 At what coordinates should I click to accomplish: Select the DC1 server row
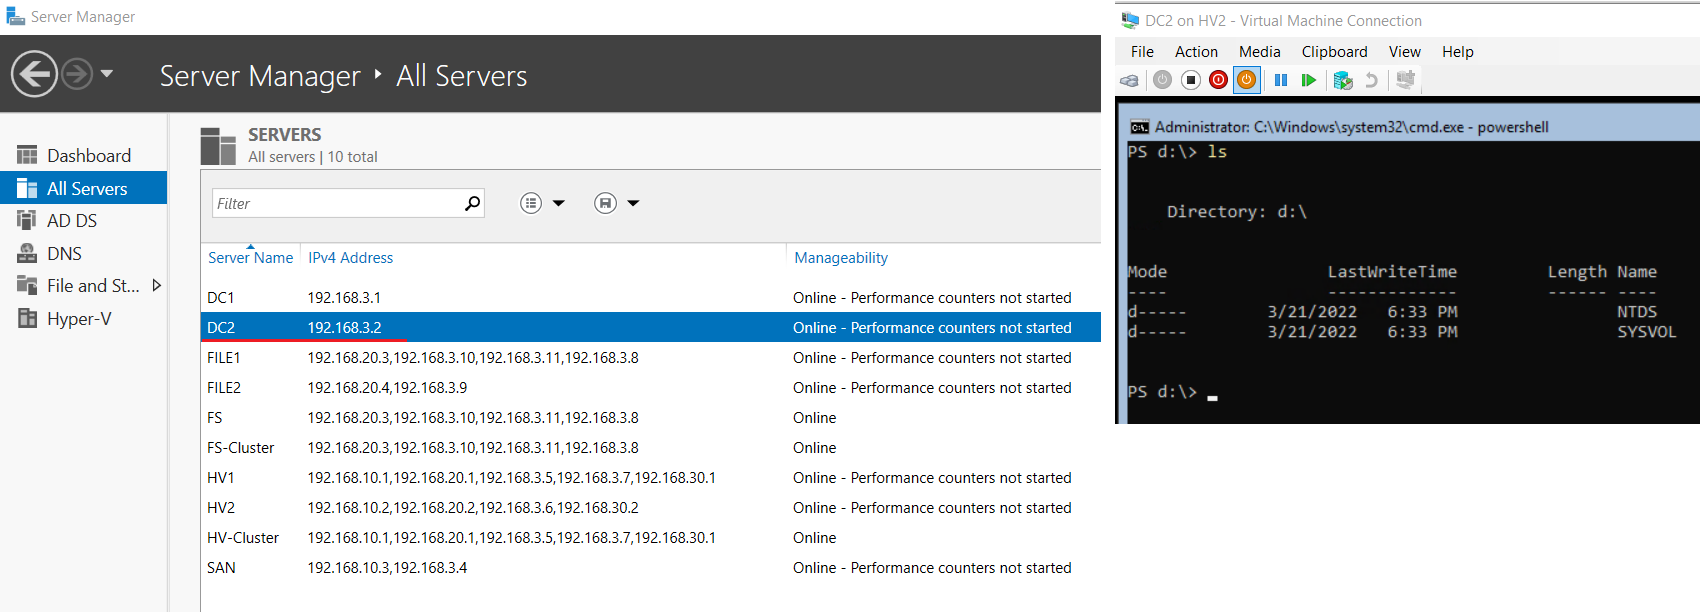click(x=651, y=297)
